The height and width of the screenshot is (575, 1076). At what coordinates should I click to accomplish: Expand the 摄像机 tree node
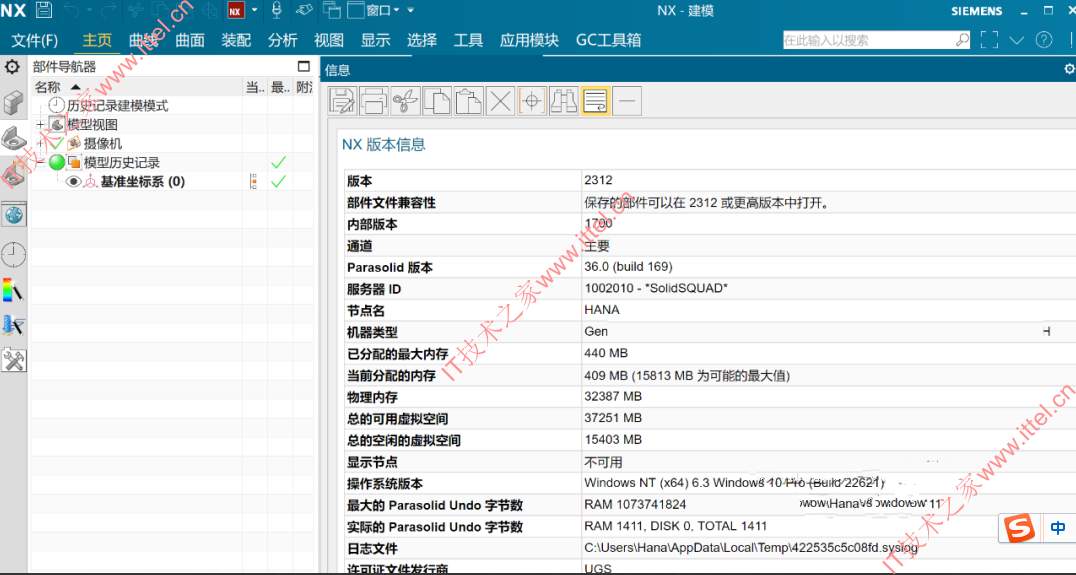[40, 143]
